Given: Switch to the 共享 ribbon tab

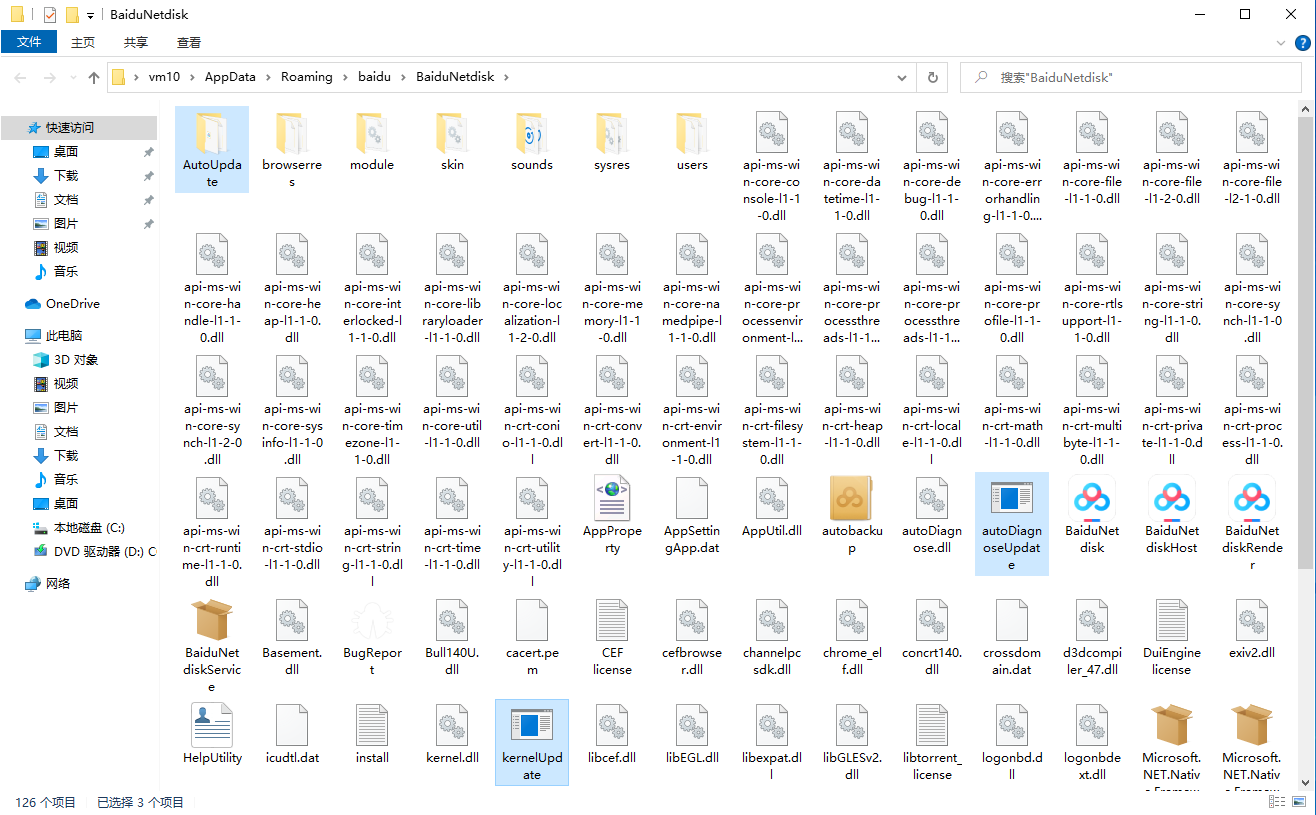Looking at the screenshot, I should coord(136,42).
